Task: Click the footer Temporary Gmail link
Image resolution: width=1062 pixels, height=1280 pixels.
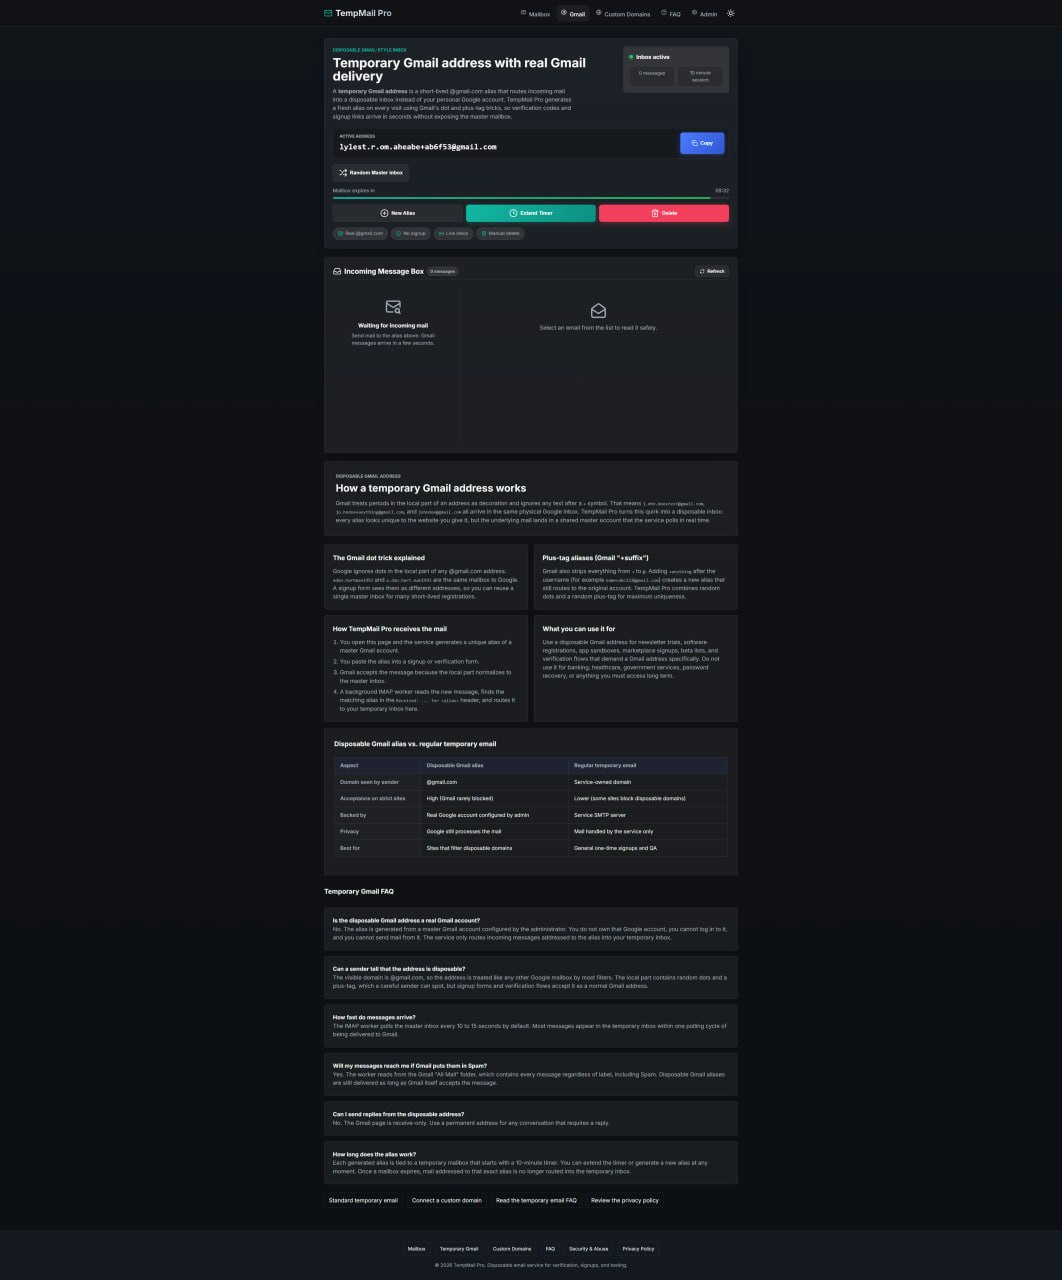Action: coord(459,1249)
